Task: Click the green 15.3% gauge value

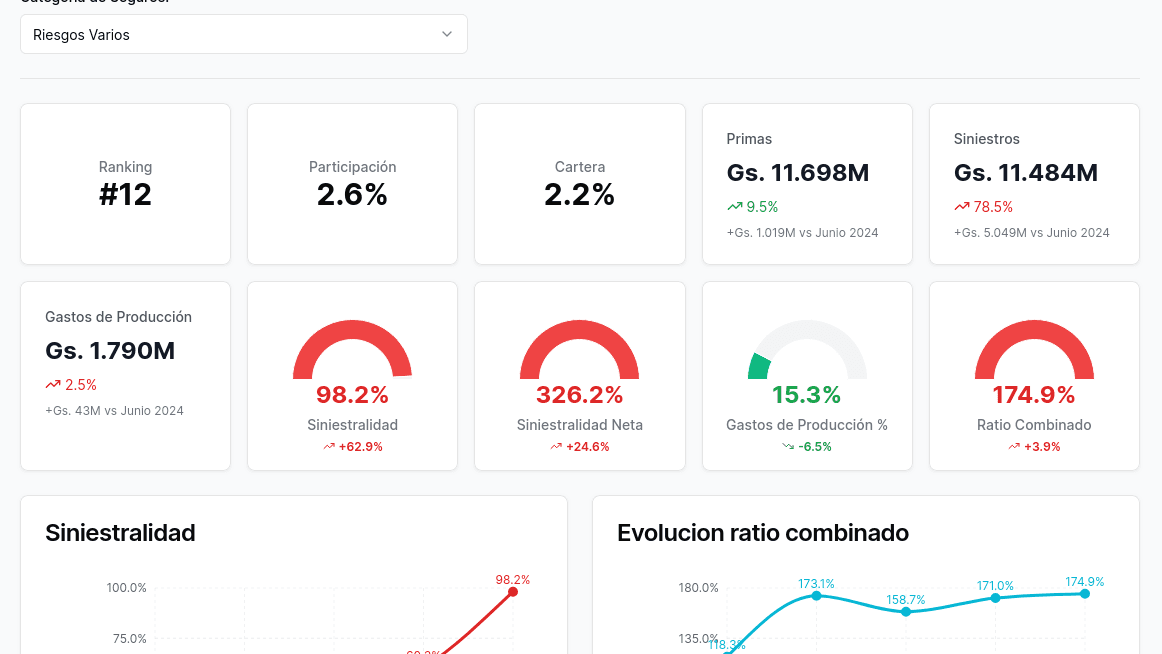Action: pyautogui.click(x=806, y=395)
